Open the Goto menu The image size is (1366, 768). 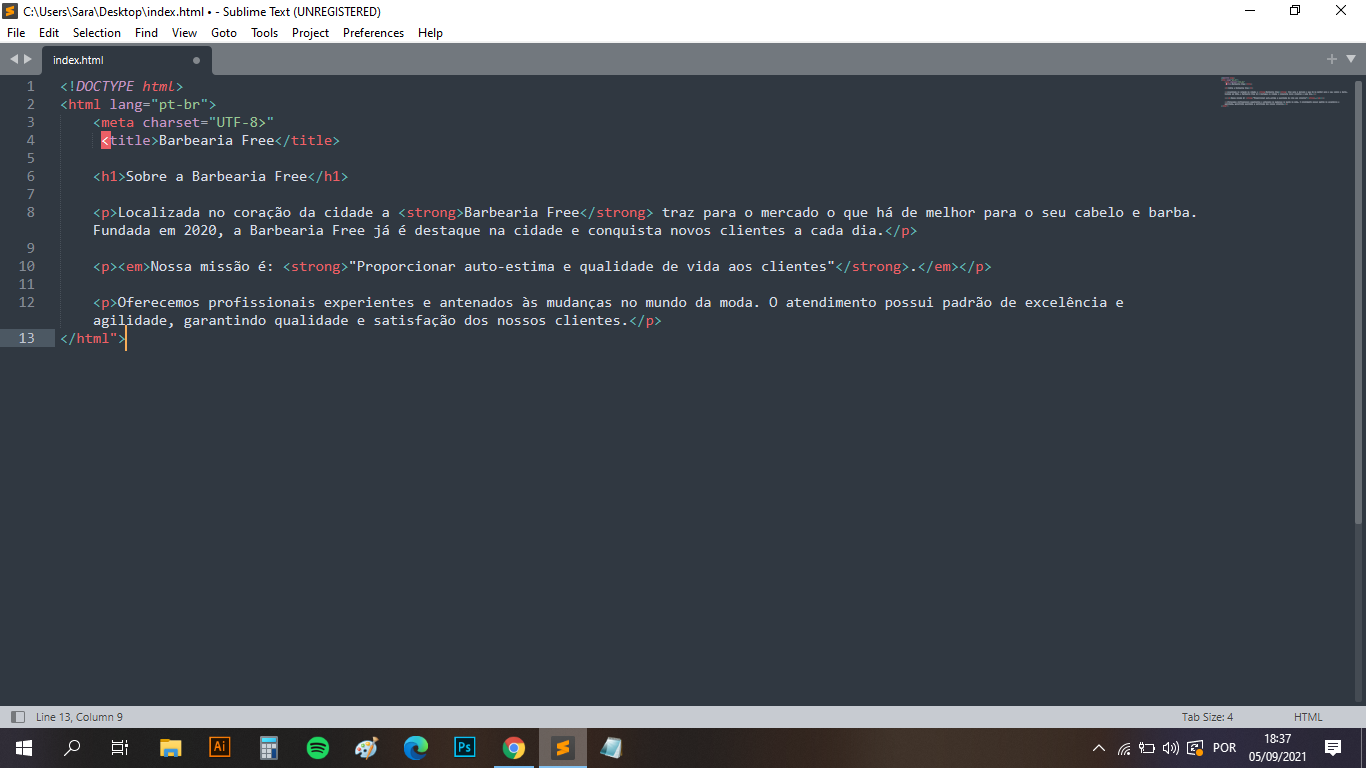[224, 33]
